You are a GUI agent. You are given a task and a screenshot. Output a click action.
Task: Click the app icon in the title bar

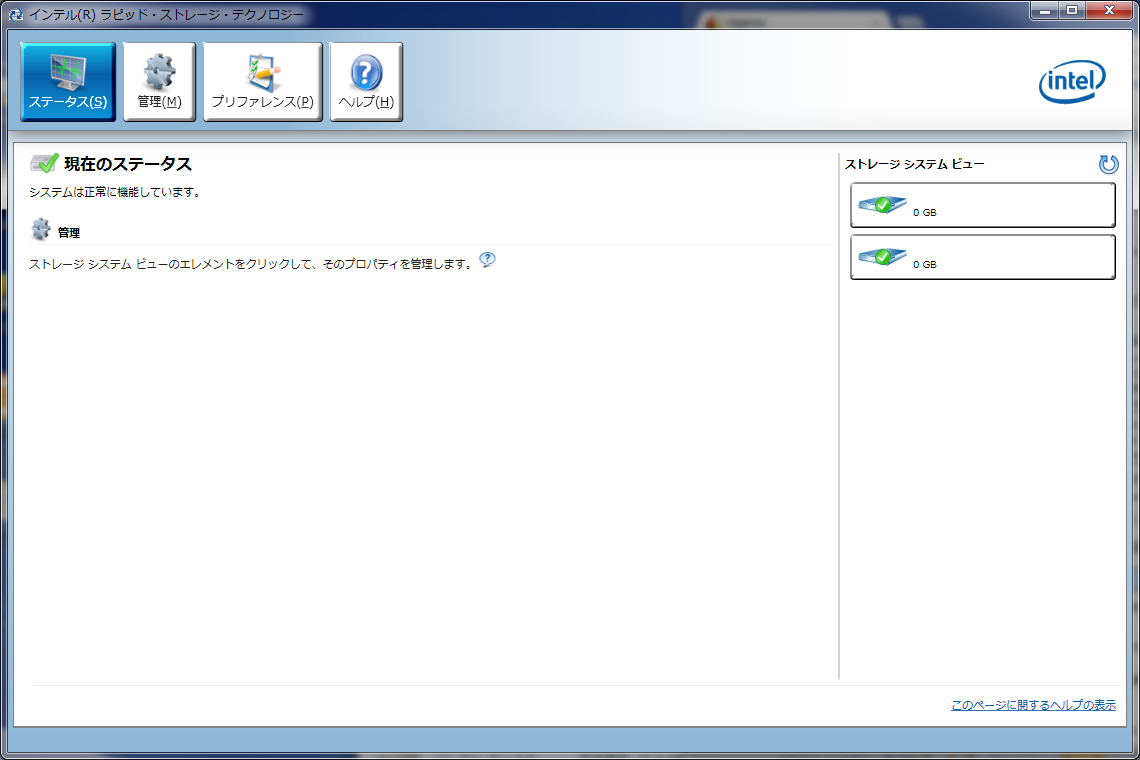(15, 14)
